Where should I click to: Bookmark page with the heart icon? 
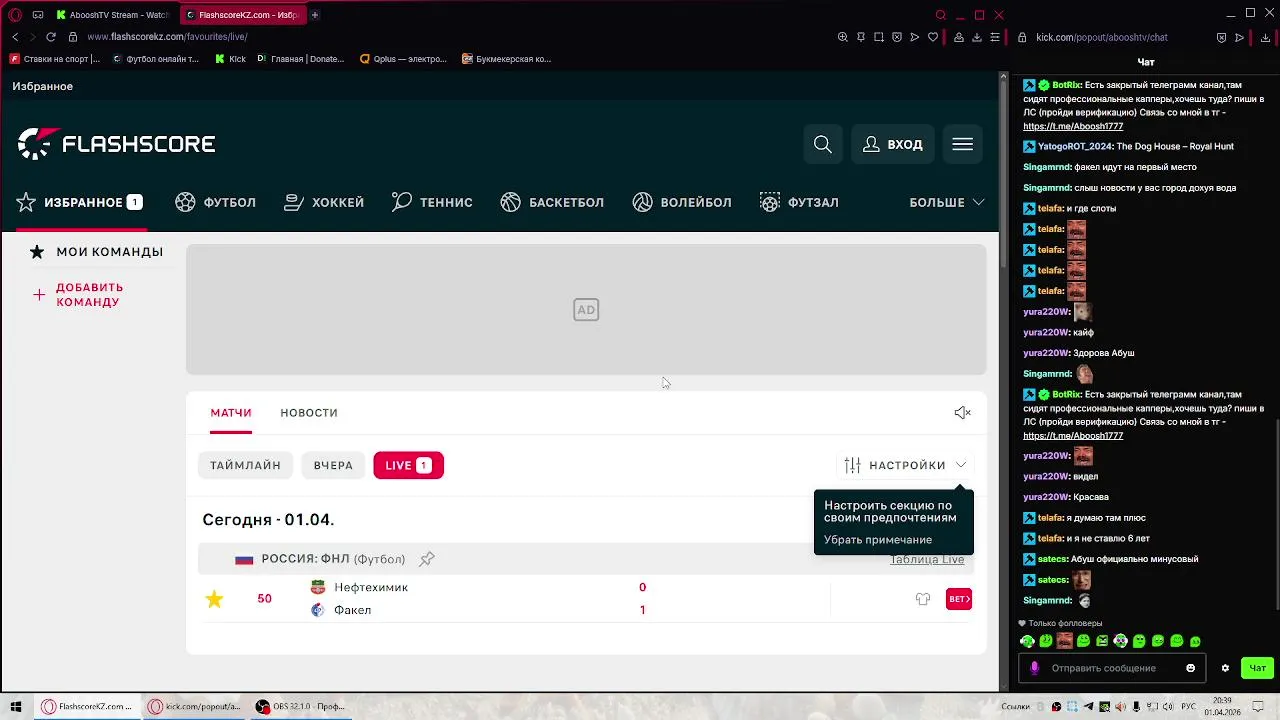[x=933, y=37]
